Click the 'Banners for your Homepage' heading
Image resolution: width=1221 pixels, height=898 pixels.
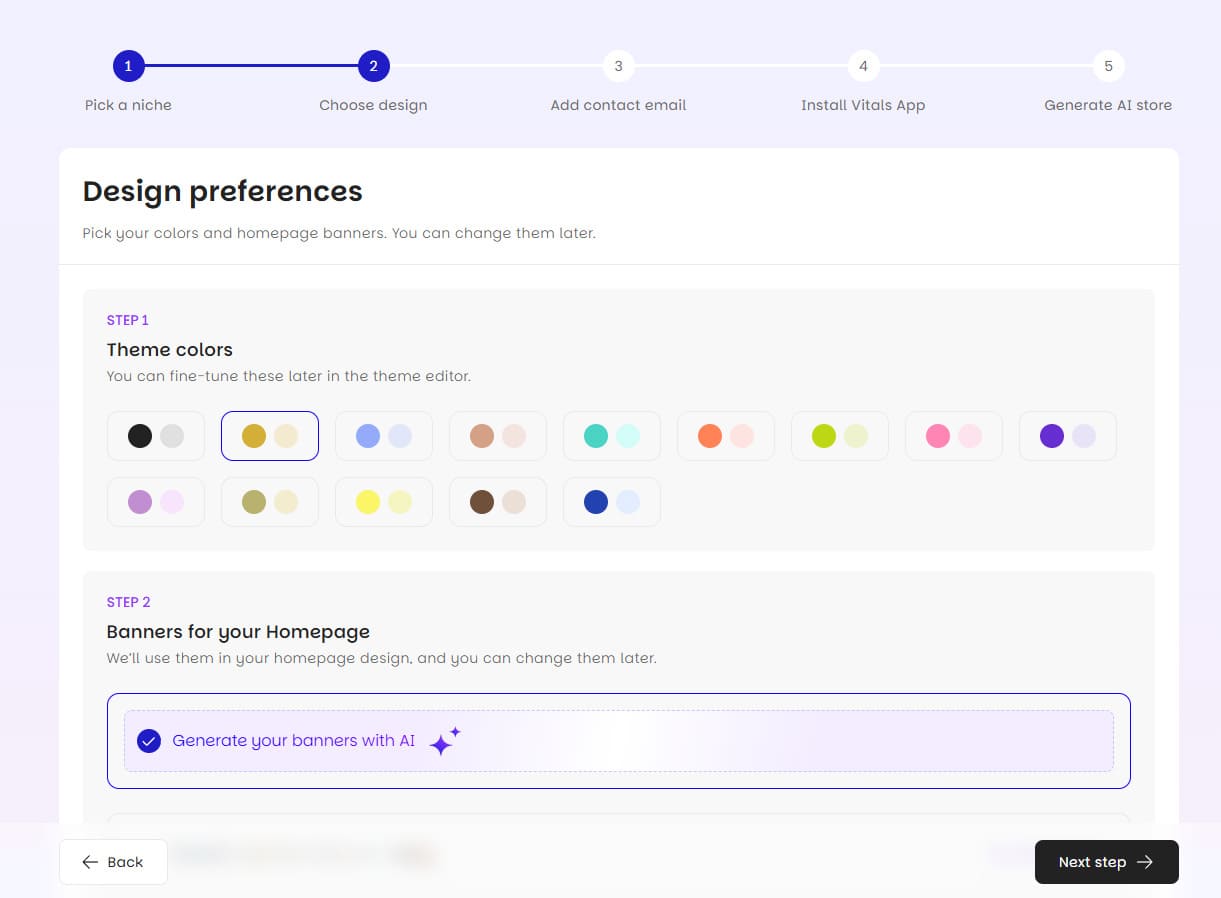click(x=238, y=632)
